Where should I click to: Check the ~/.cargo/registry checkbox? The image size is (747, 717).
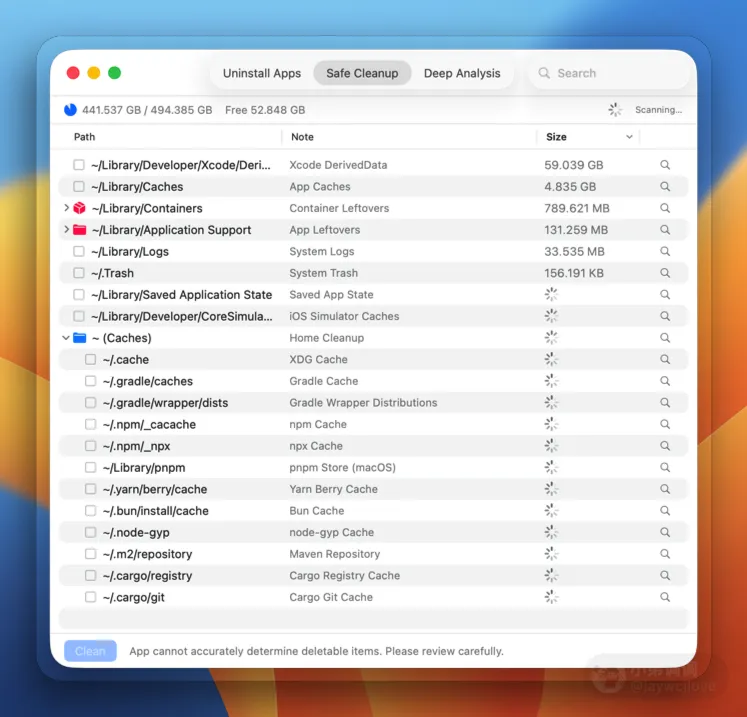[90, 576]
